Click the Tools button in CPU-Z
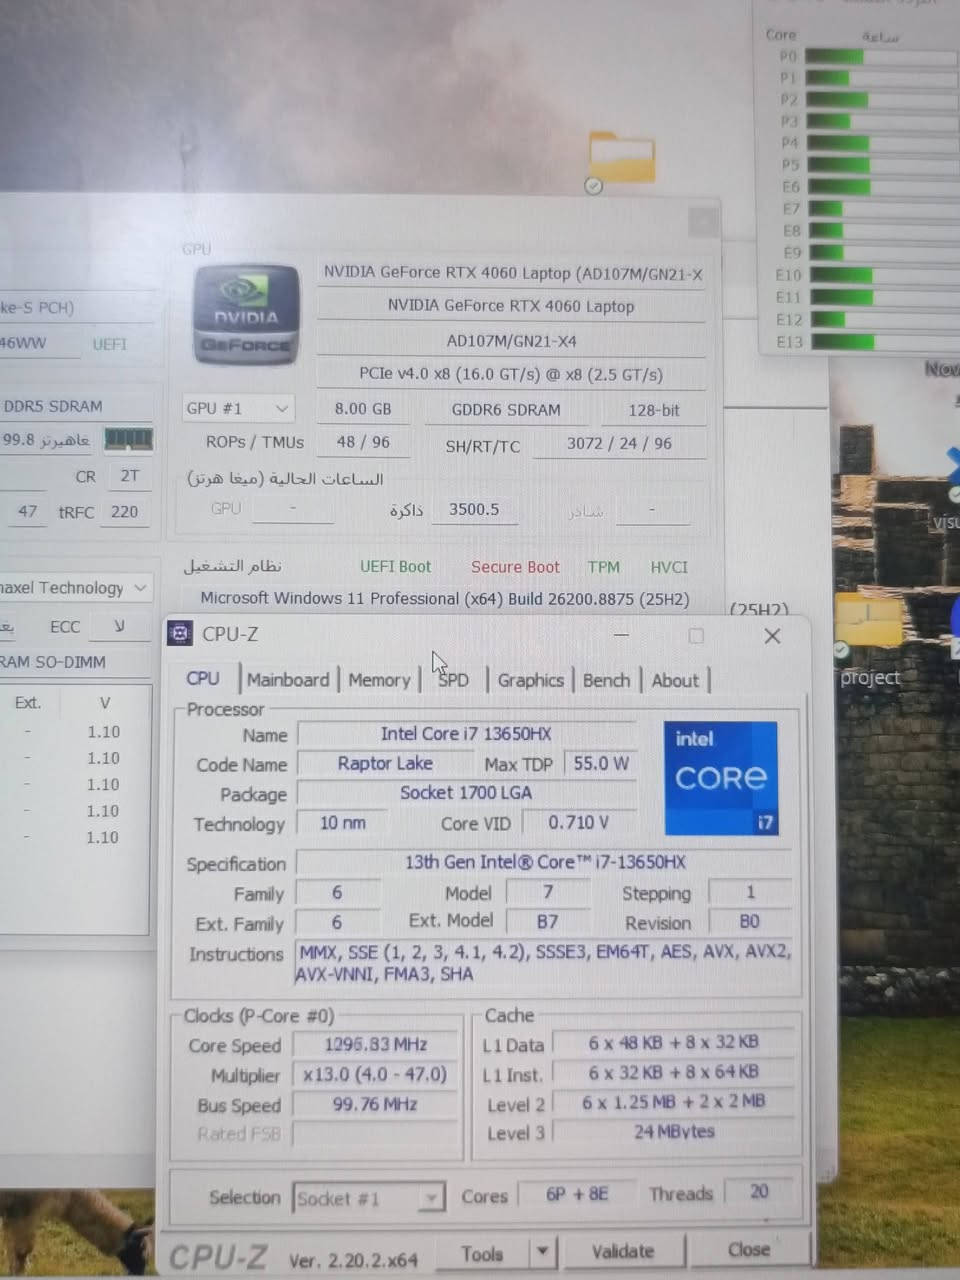This screenshot has height=1280, width=960. click(x=482, y=1254)
